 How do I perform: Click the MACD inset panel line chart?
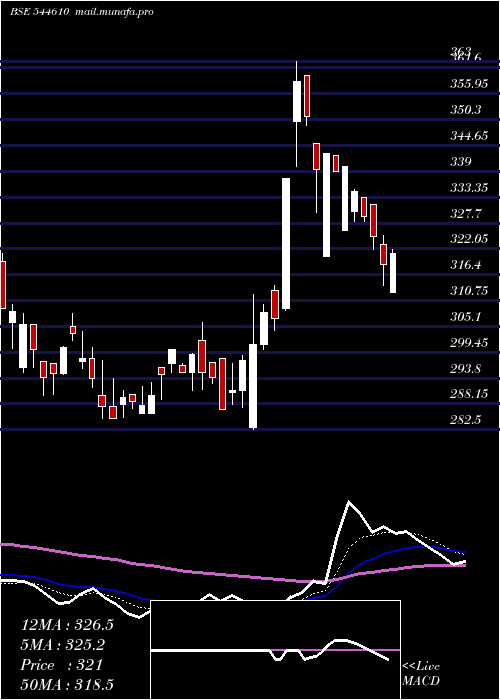coord(275,650)
